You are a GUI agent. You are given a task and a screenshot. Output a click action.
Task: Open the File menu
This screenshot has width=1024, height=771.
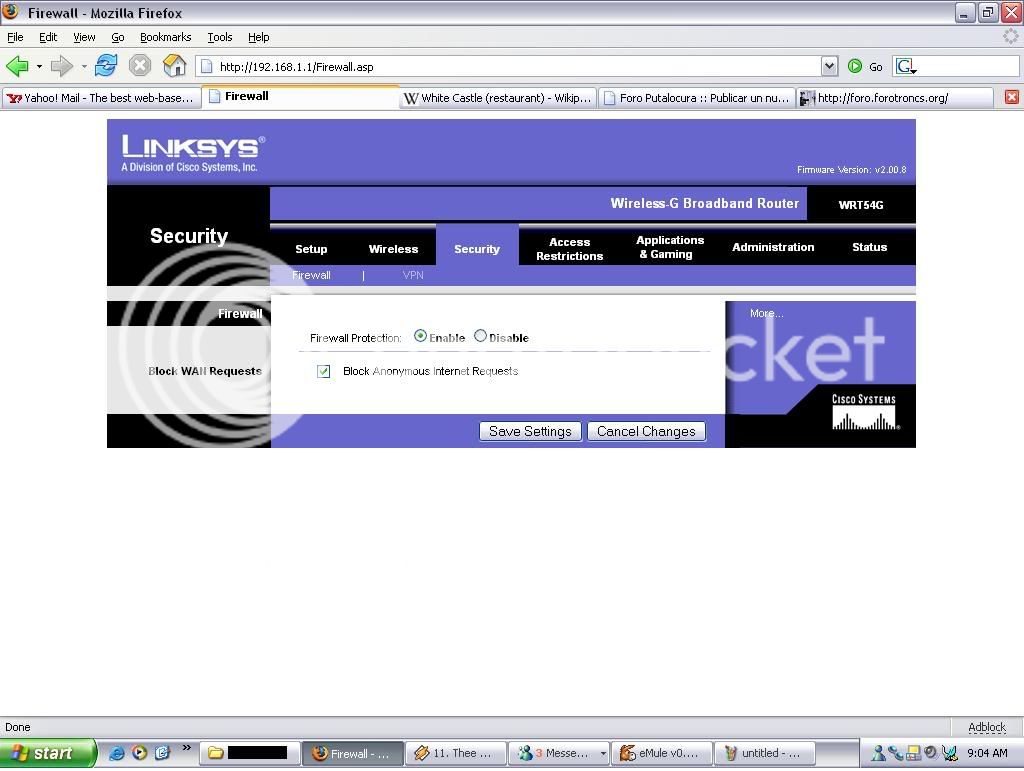point(15,37)
